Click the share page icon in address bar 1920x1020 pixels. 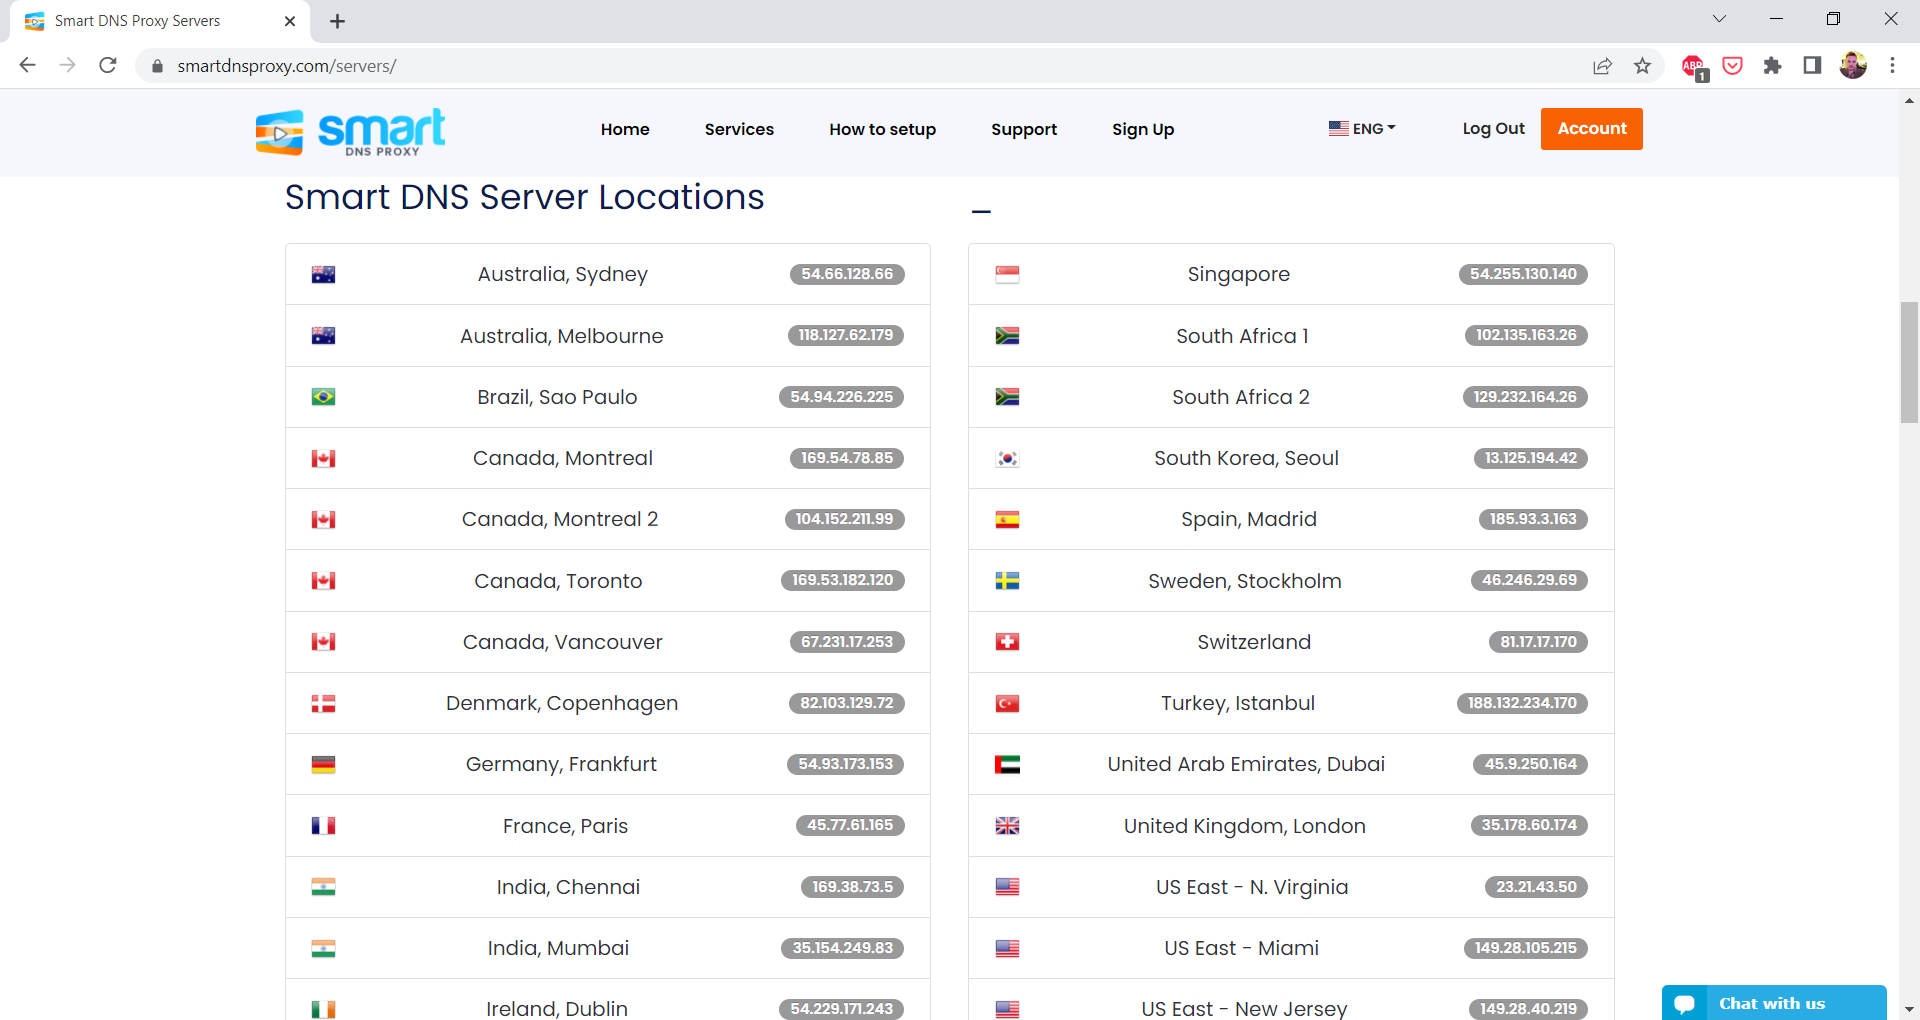pyautogui.click(x=1602, y=66)
